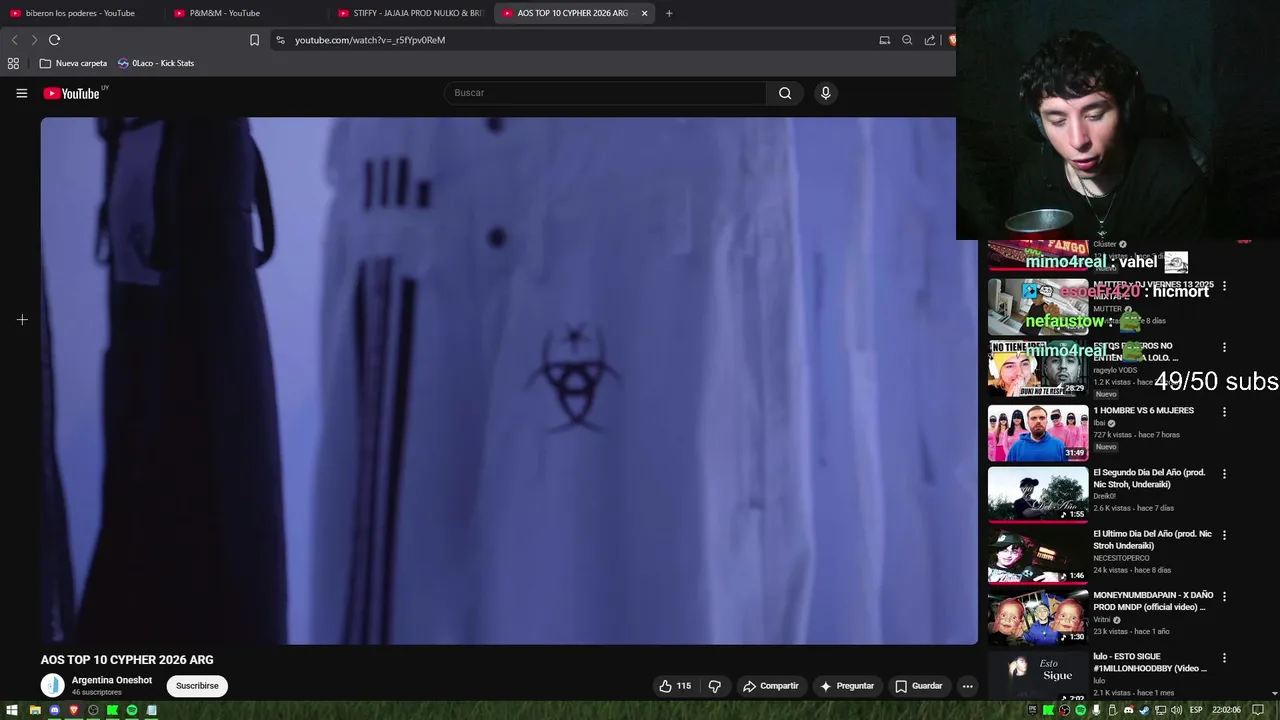
Task: Bookmark this page from address bar
Action: click(254, 40)
